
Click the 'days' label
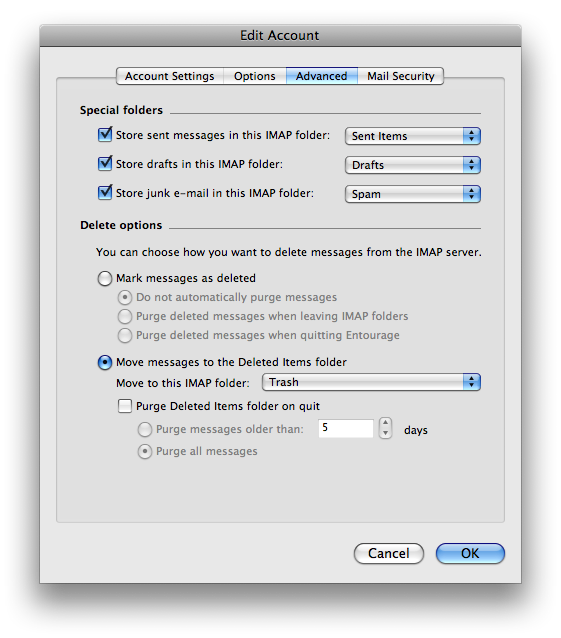click(416, 430)
